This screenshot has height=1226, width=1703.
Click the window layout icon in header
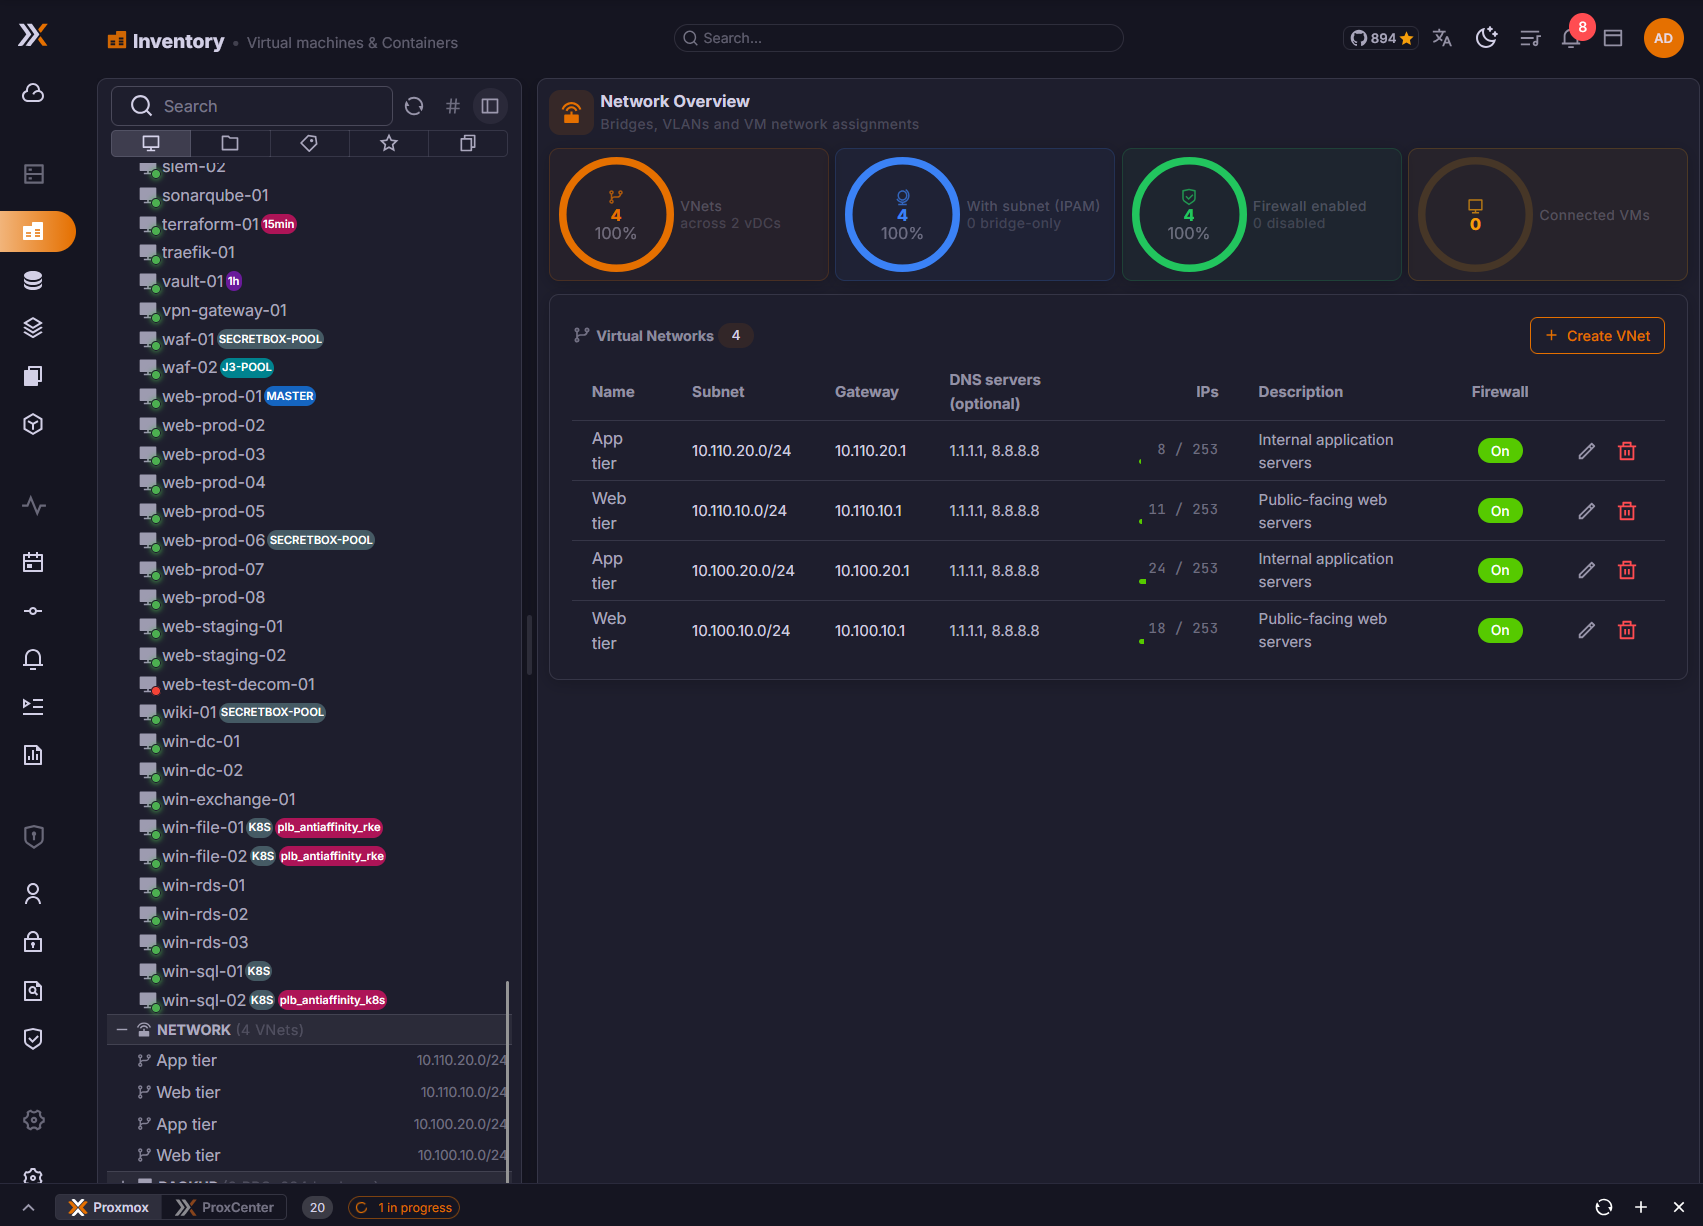pos(1613,38)
